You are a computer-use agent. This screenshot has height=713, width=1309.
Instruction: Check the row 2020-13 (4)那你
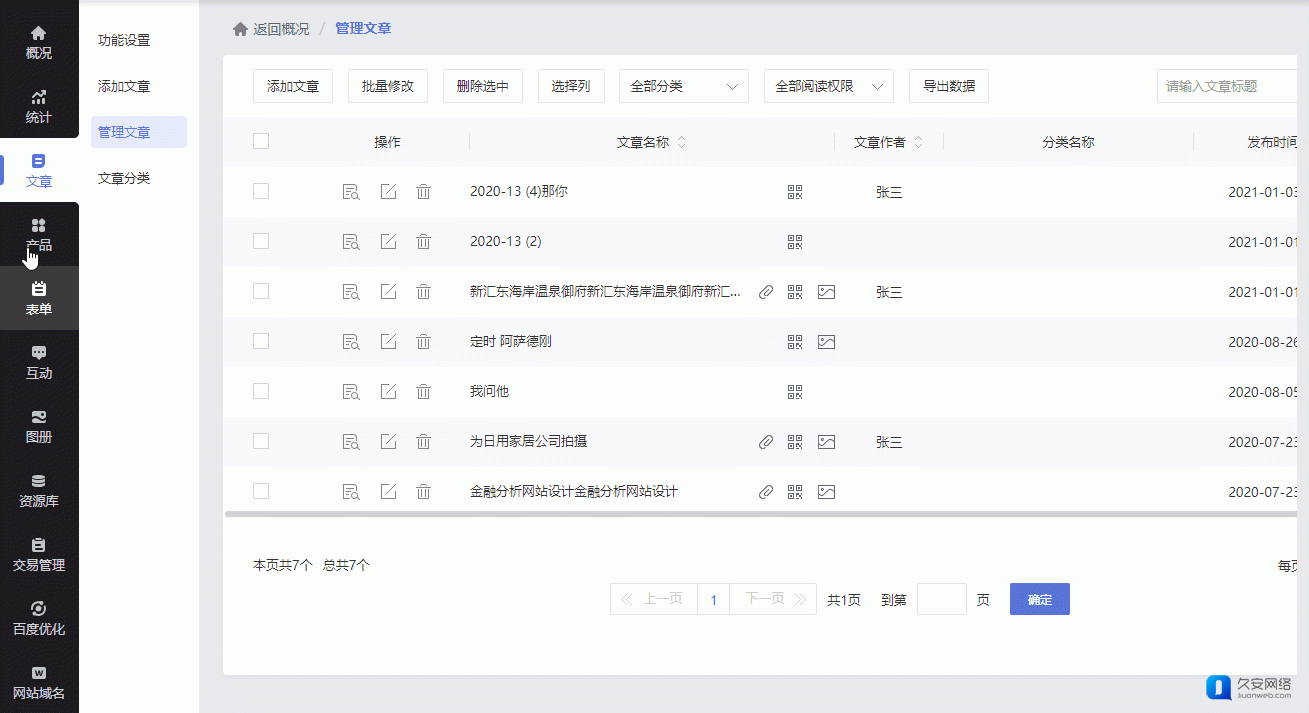pyautogui.click(x=261, y=191)
